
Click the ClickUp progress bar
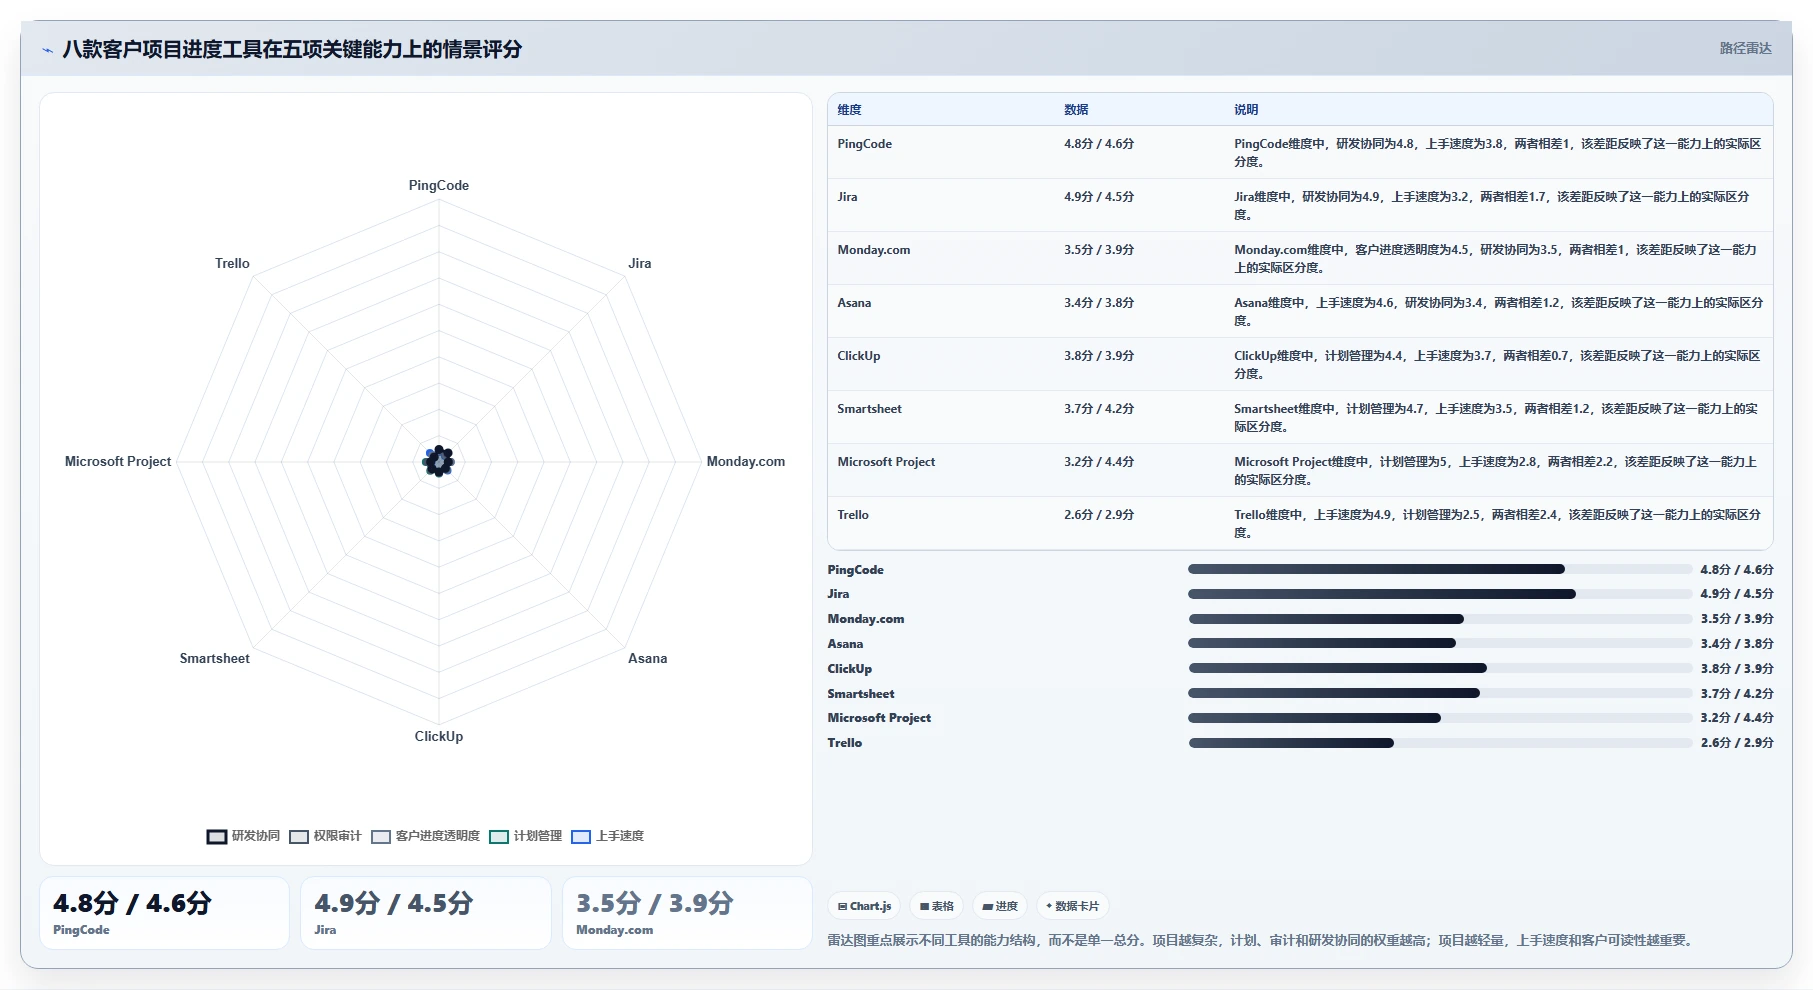coord(1440,668)
